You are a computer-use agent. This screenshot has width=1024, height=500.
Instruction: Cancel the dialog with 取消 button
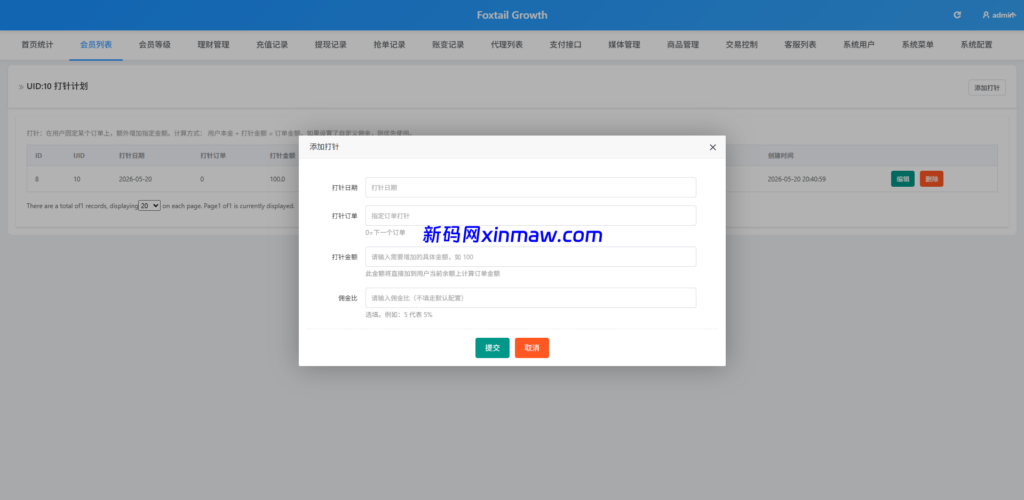point(532,348)
